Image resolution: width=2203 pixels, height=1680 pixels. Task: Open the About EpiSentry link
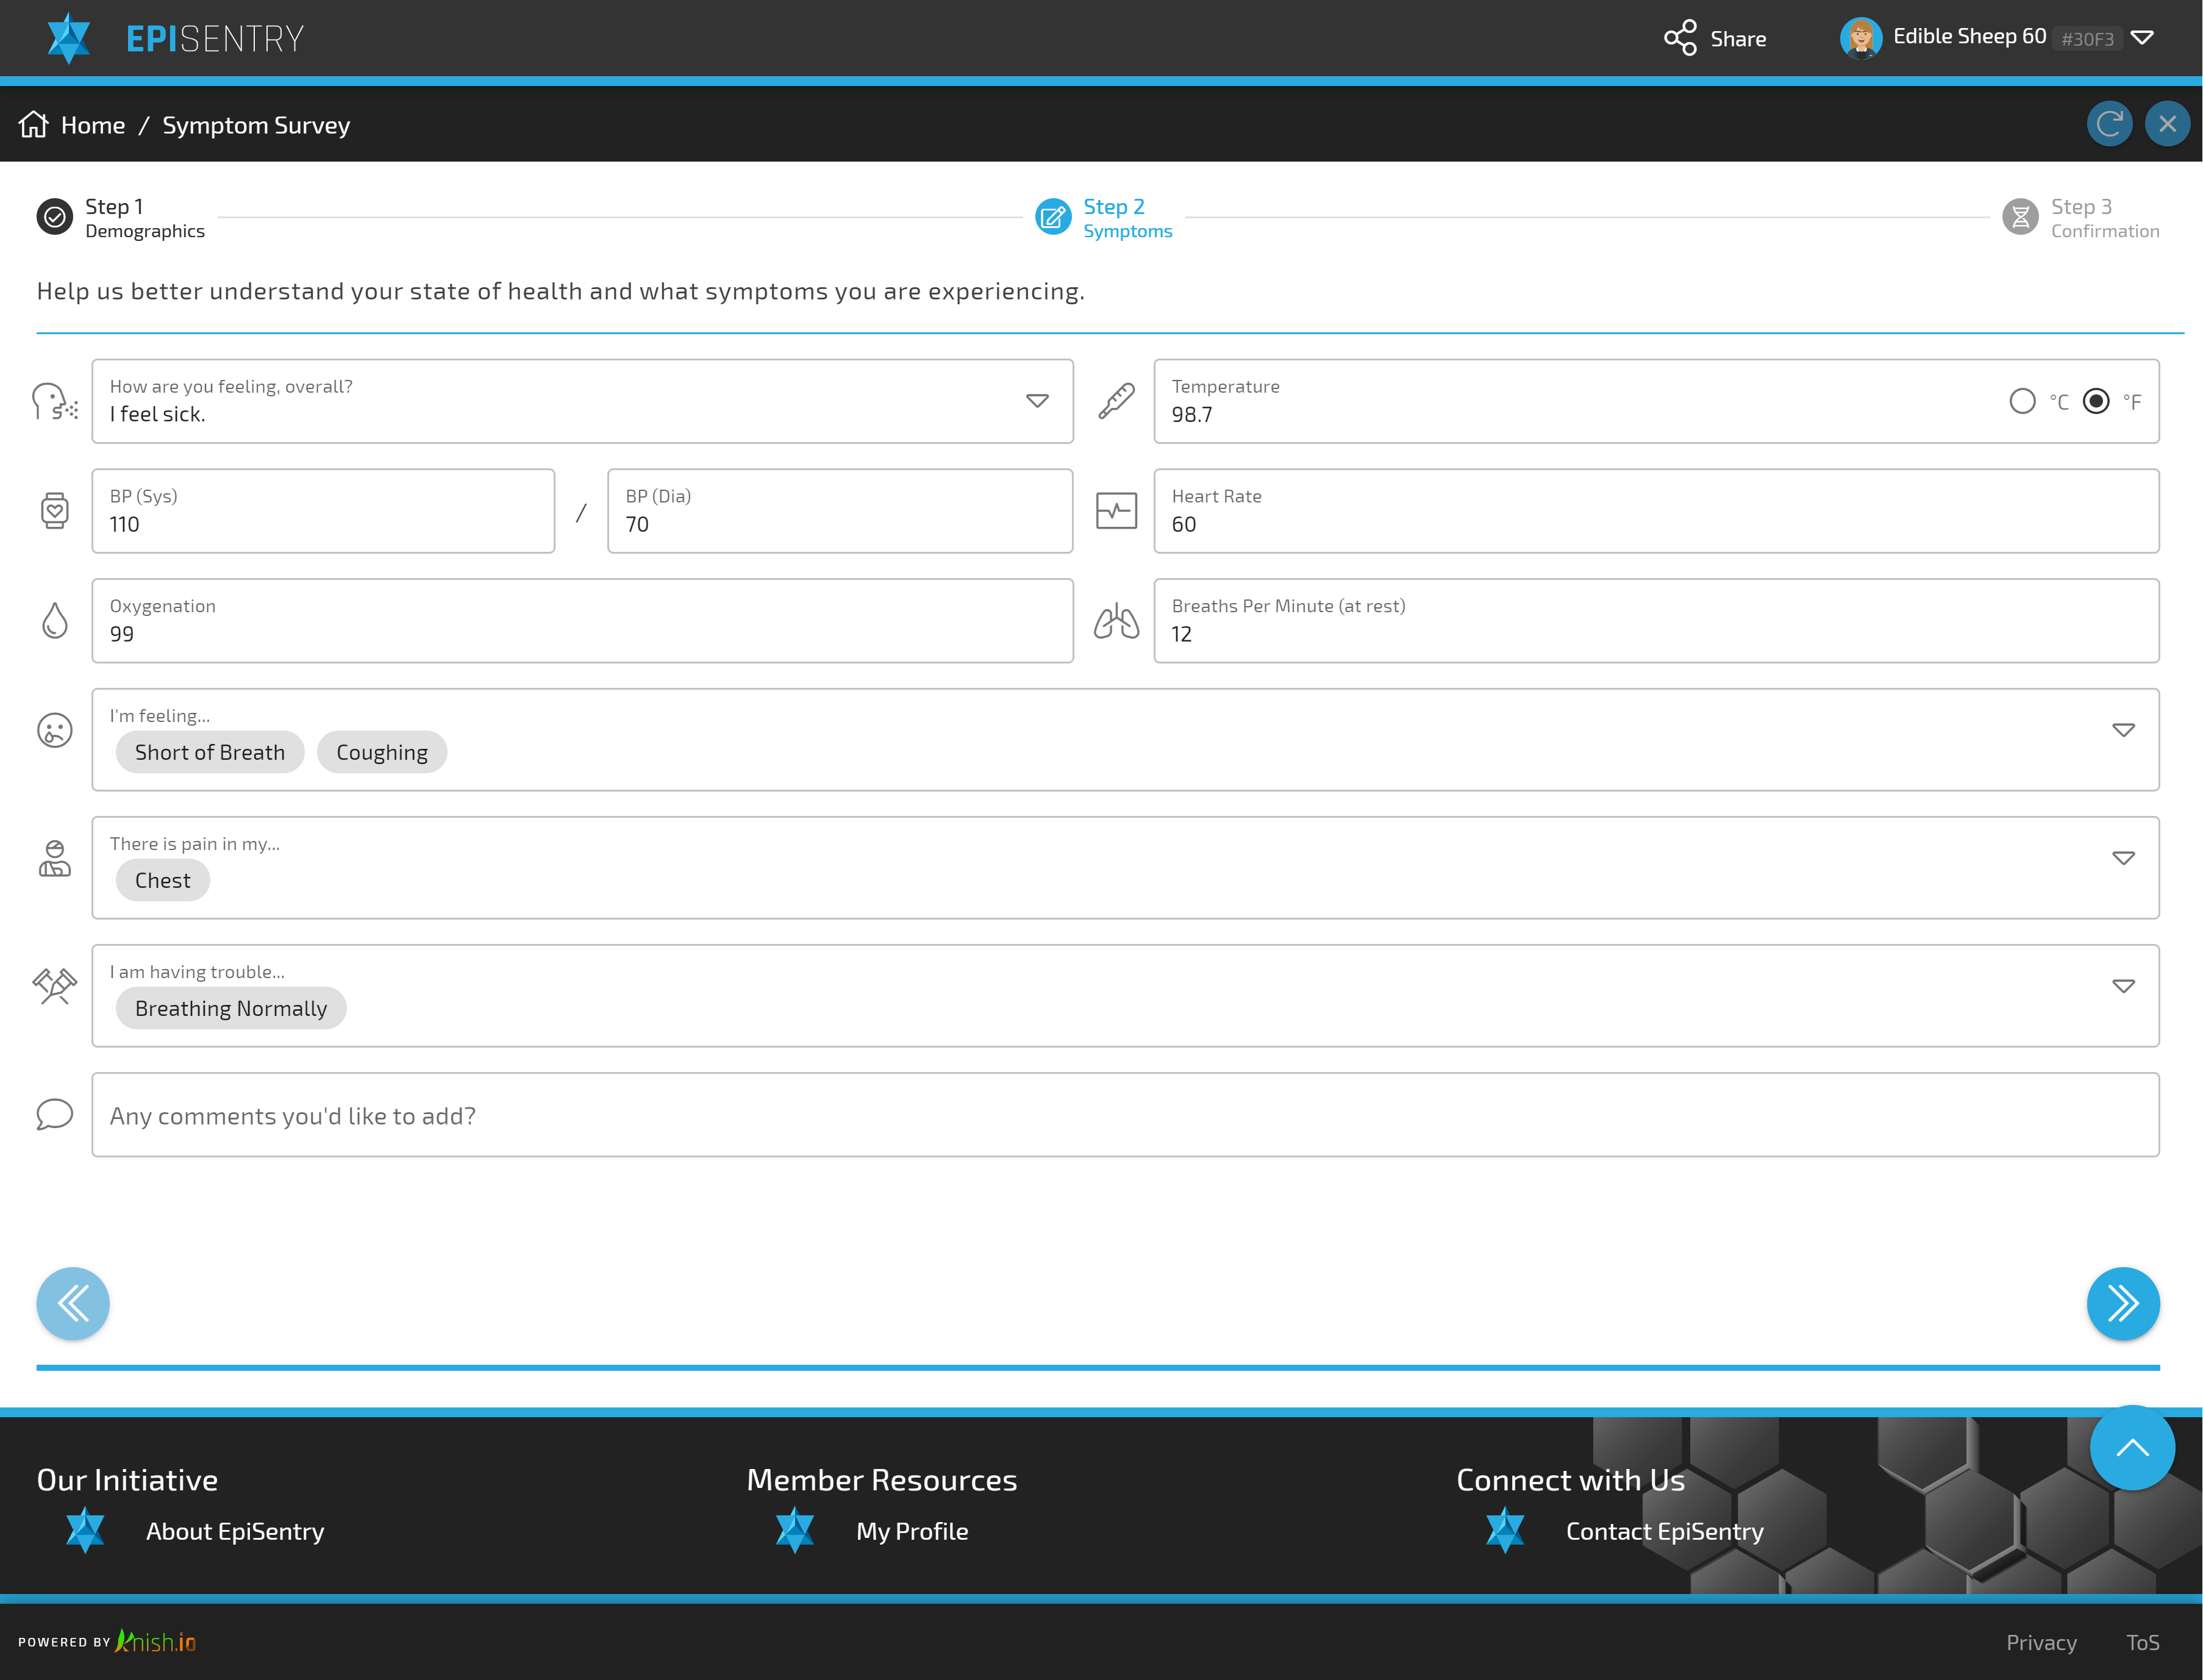click(x=235, y=1531)
